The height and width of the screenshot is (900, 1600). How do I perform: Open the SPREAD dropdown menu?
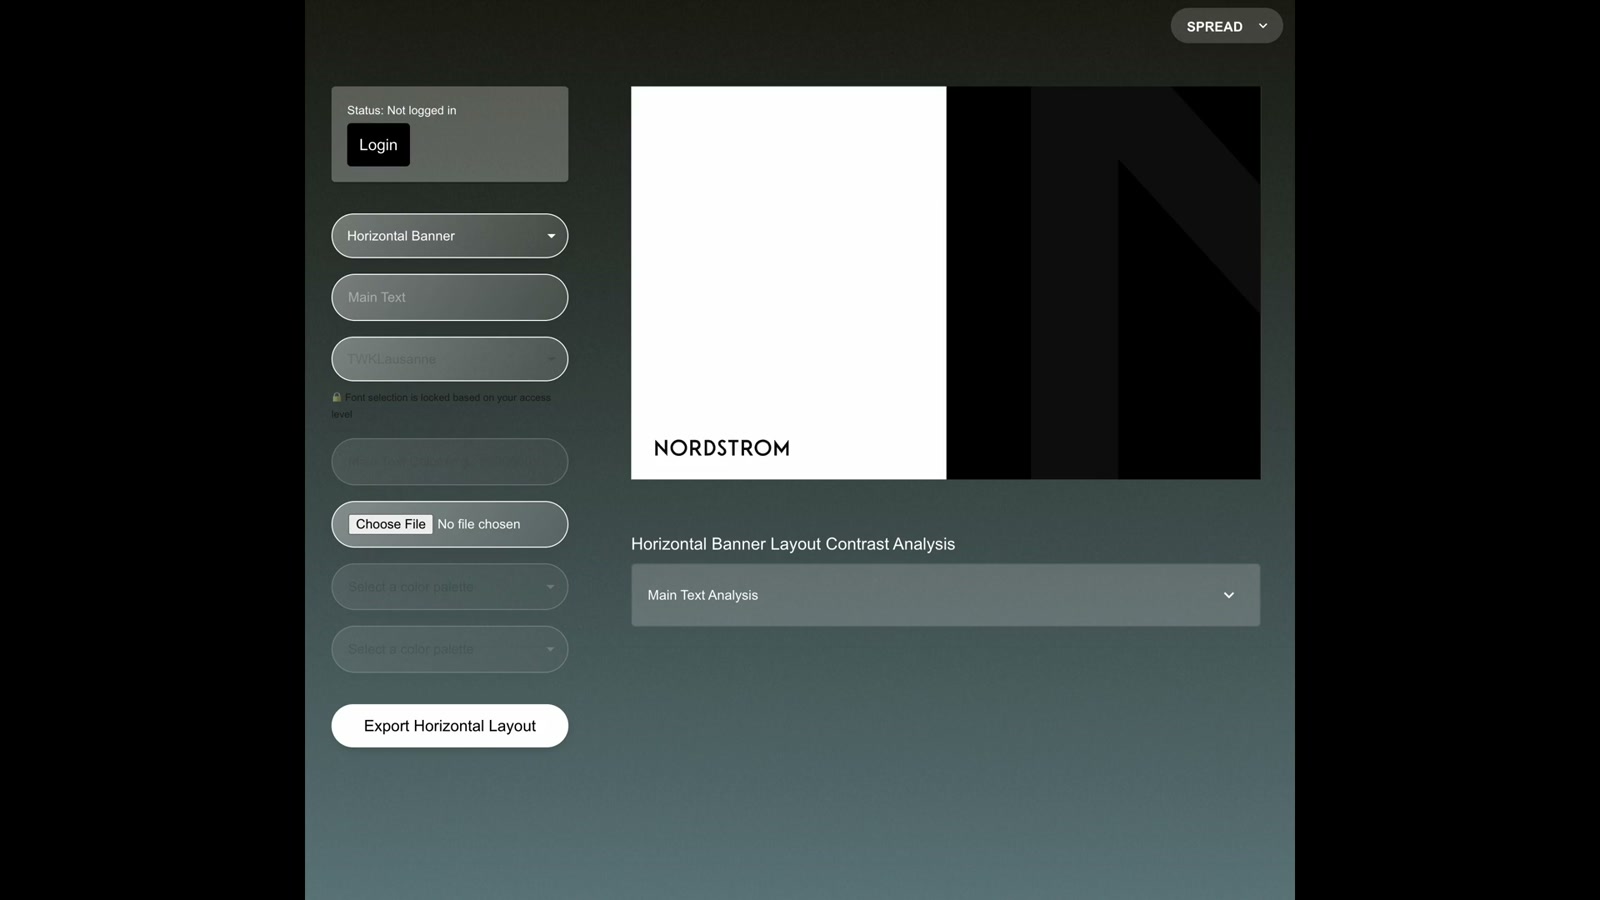coord(1226,26)
